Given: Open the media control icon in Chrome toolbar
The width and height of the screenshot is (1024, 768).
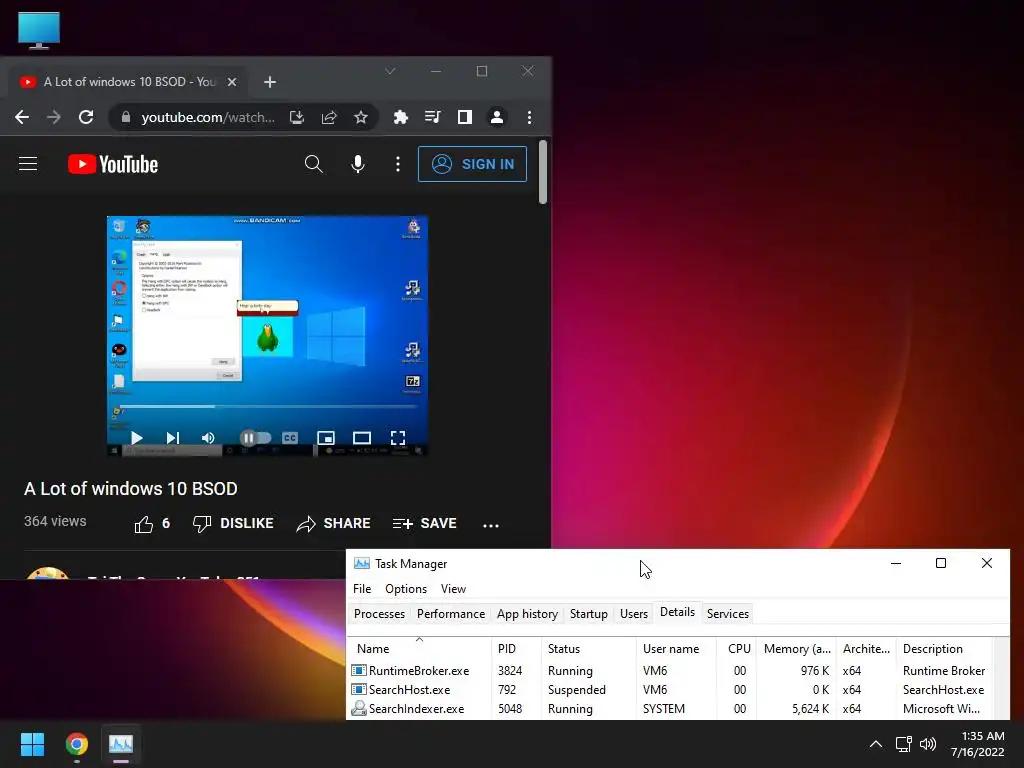Looking at the screenshot, I should coord(432,118).
